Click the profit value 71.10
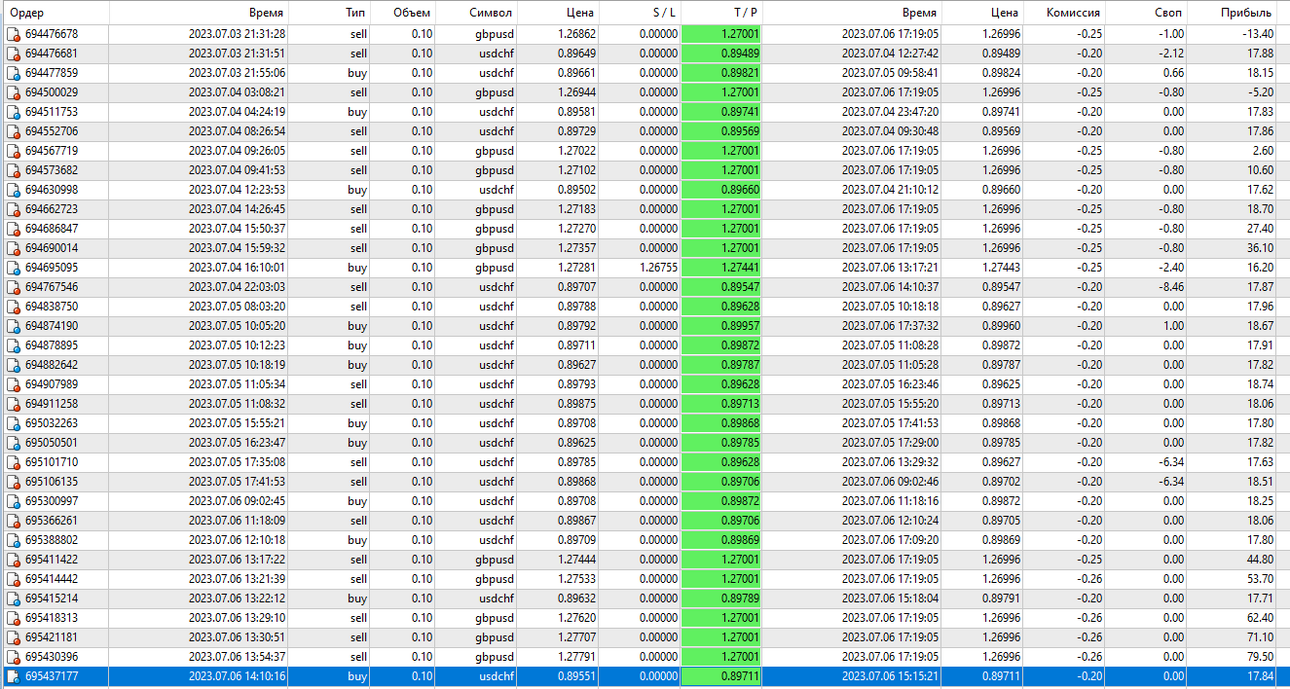 [1258, 638]
